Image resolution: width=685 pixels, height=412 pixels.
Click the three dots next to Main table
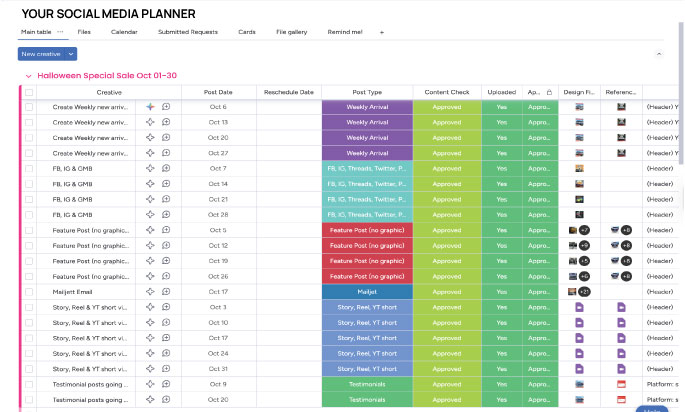point(60,32)
